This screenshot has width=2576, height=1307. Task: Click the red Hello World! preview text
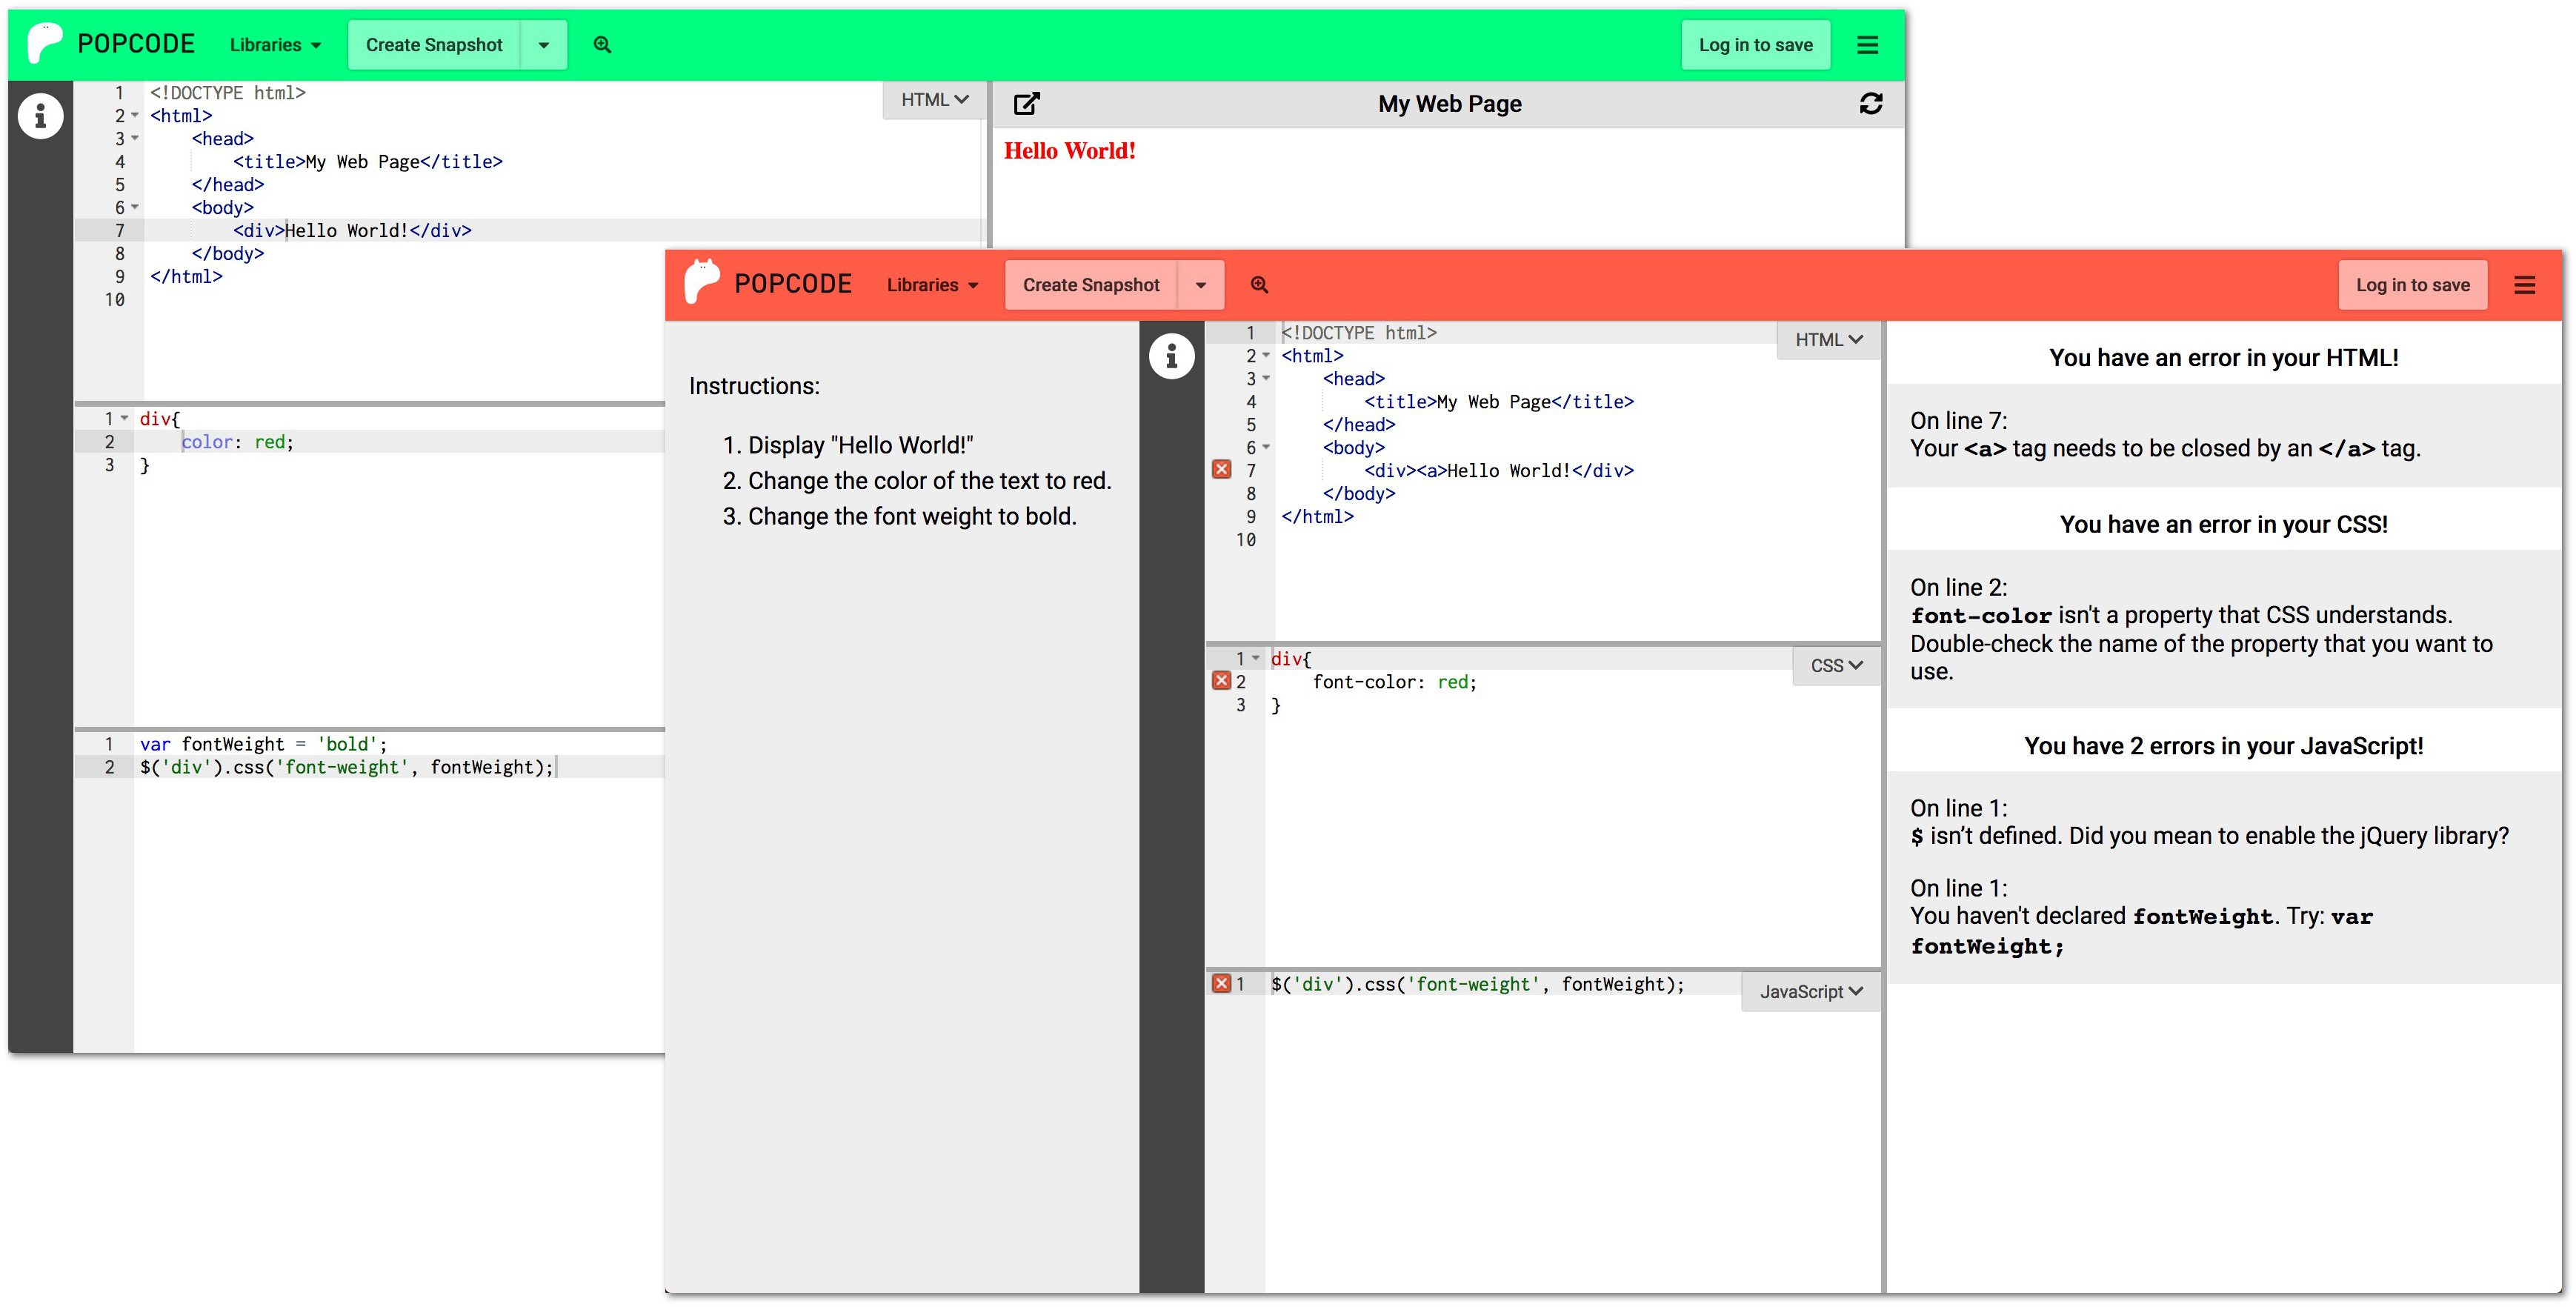tap(1069, 151)
